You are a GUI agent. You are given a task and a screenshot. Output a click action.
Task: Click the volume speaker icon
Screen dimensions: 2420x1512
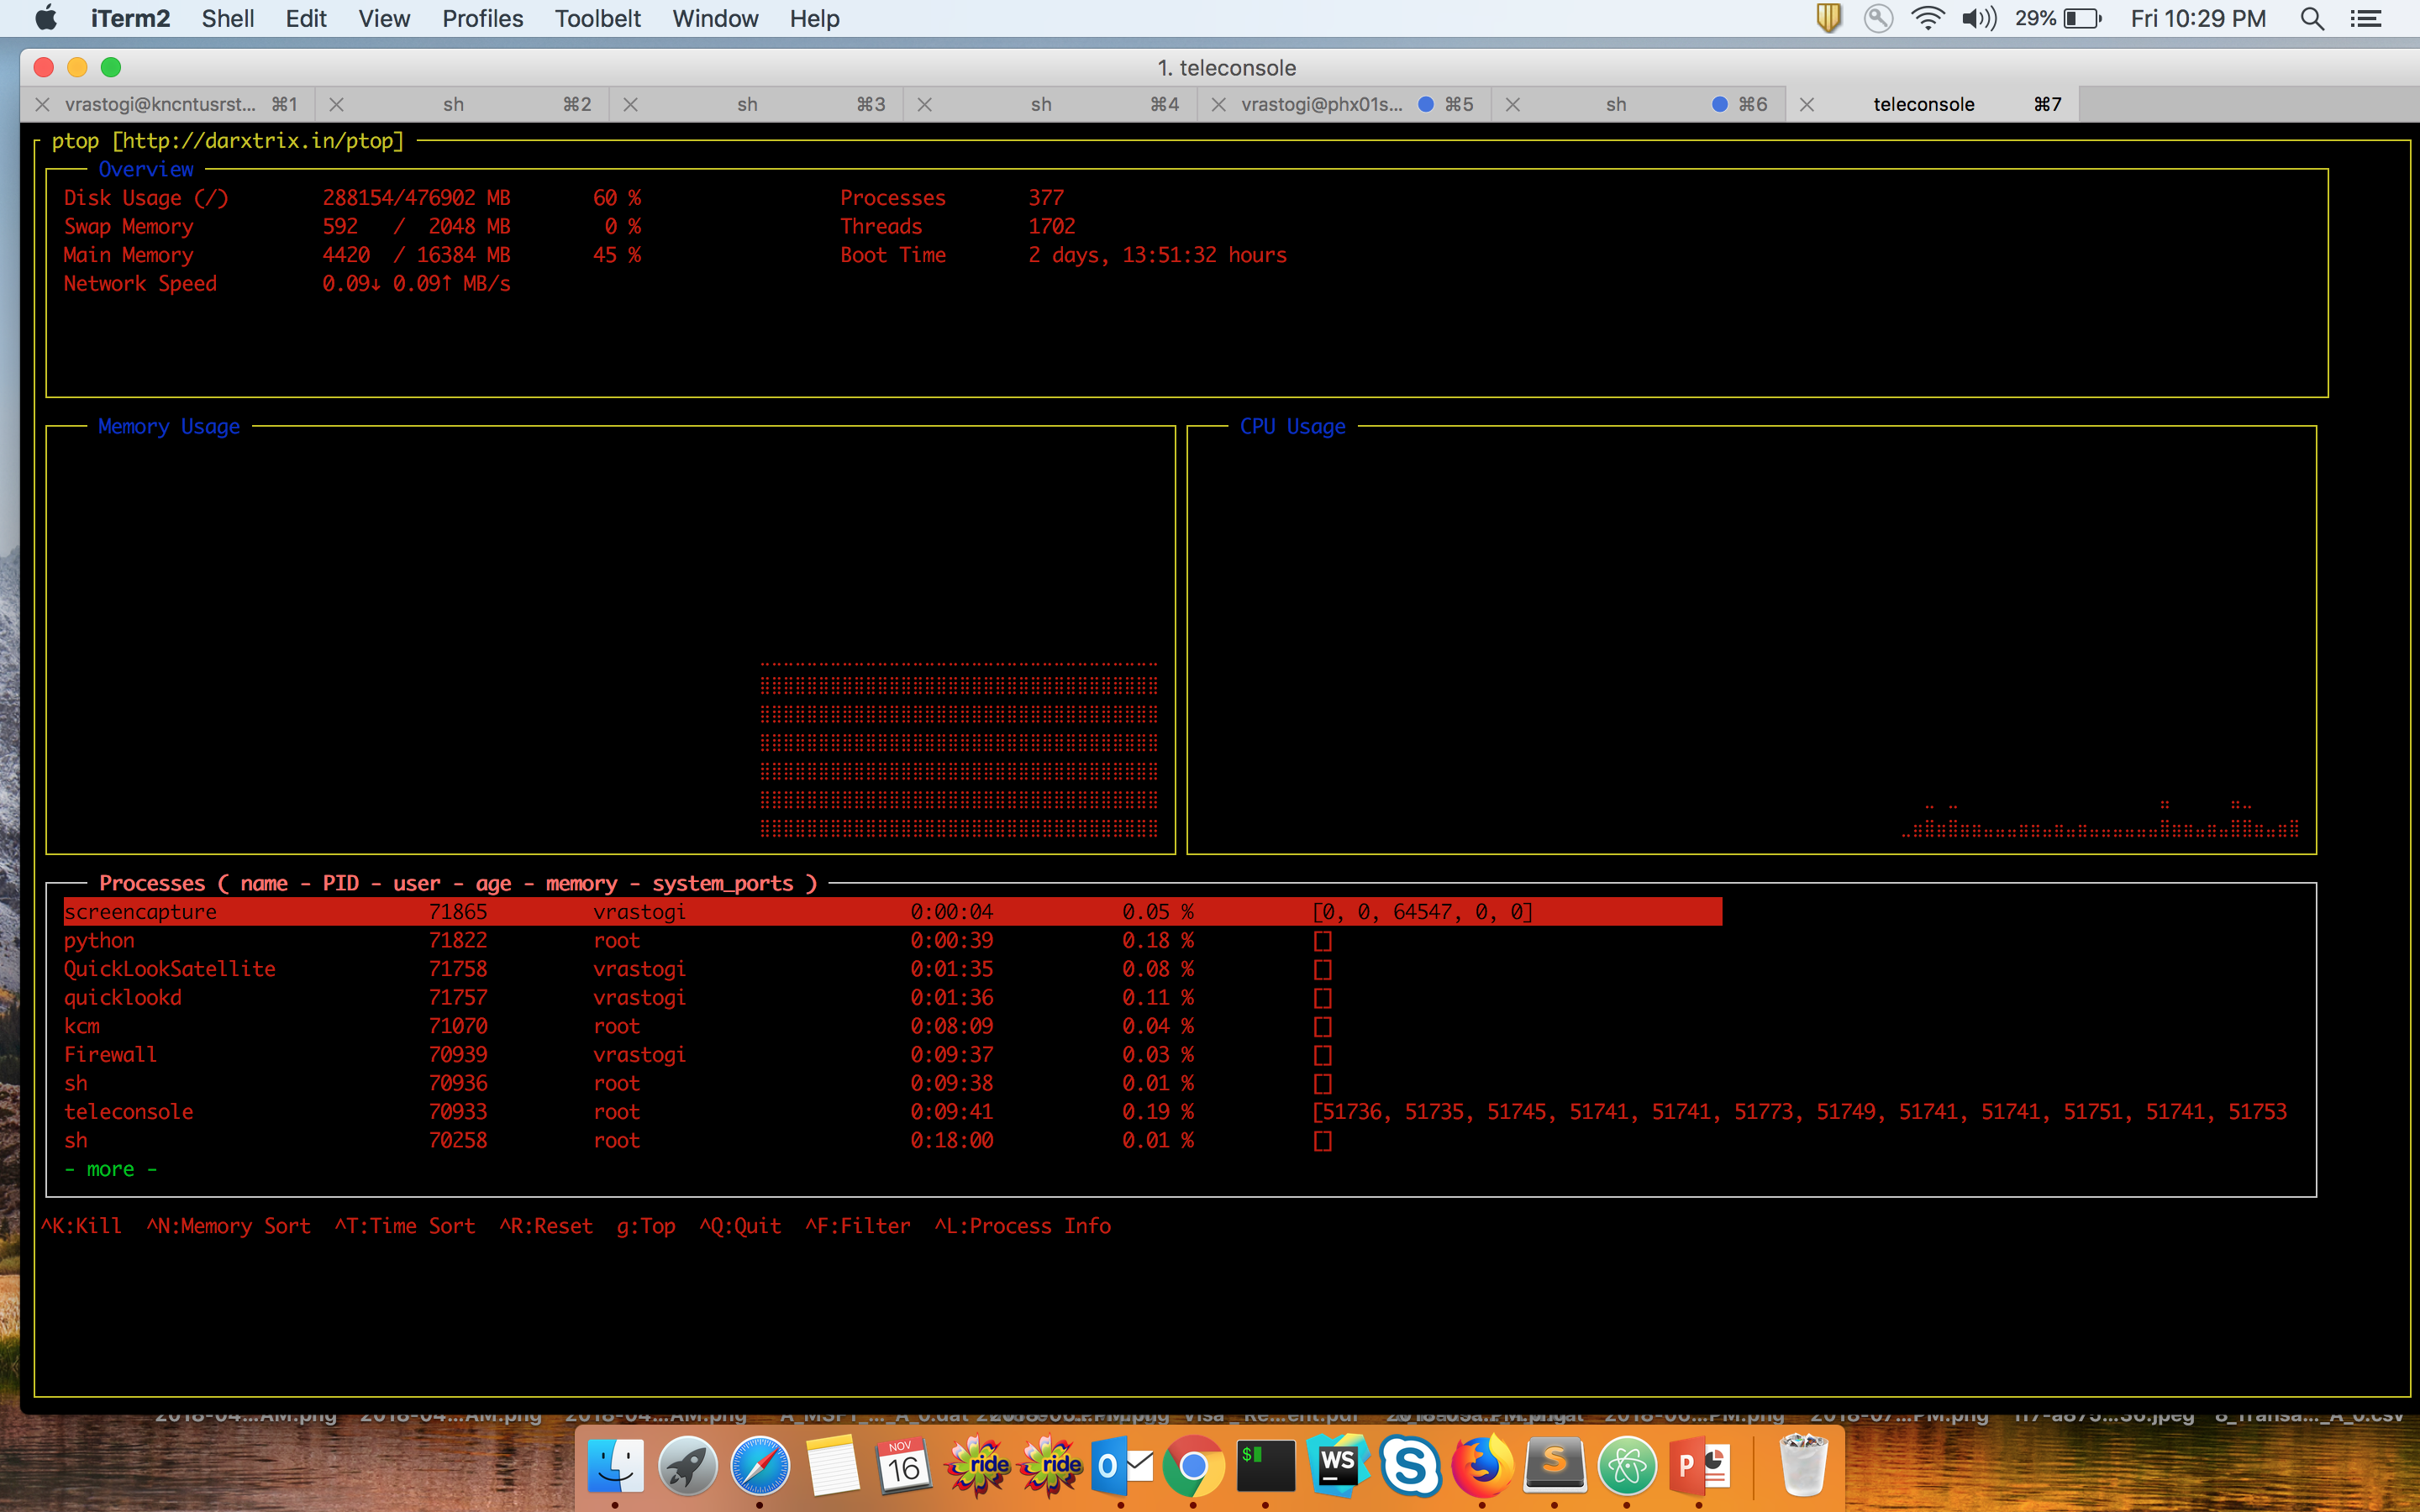[1978, 19]
